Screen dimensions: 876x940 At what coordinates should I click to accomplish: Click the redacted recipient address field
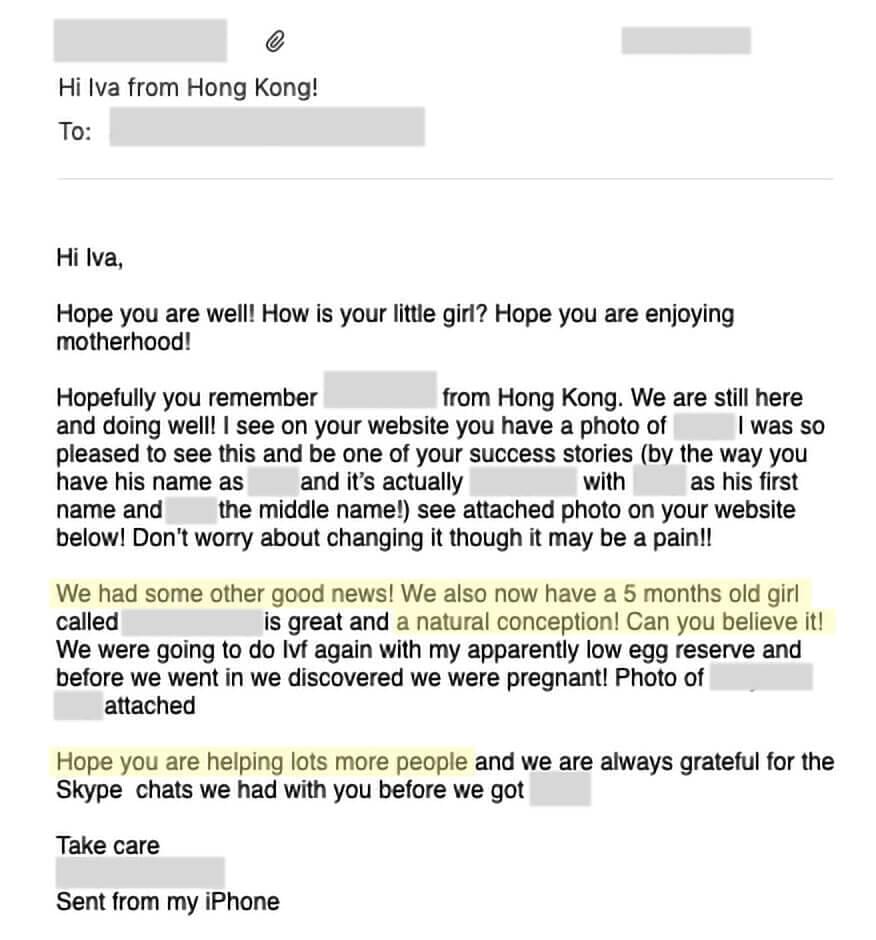267,127
